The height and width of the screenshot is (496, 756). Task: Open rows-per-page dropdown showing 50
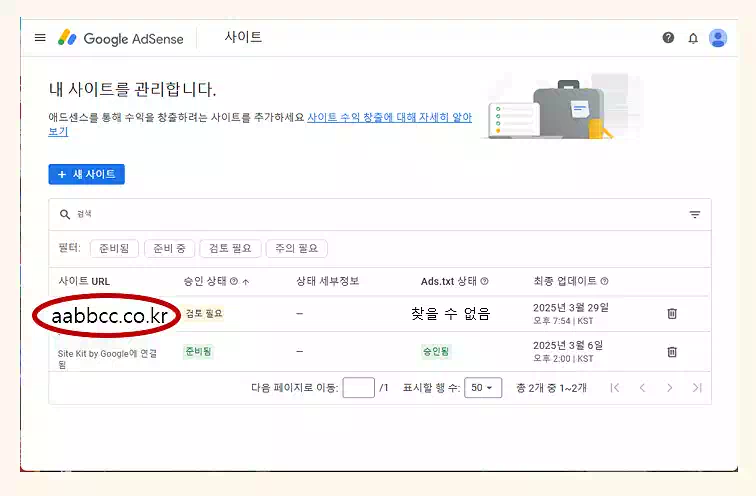pyautogui.click(x=483, y=388)
